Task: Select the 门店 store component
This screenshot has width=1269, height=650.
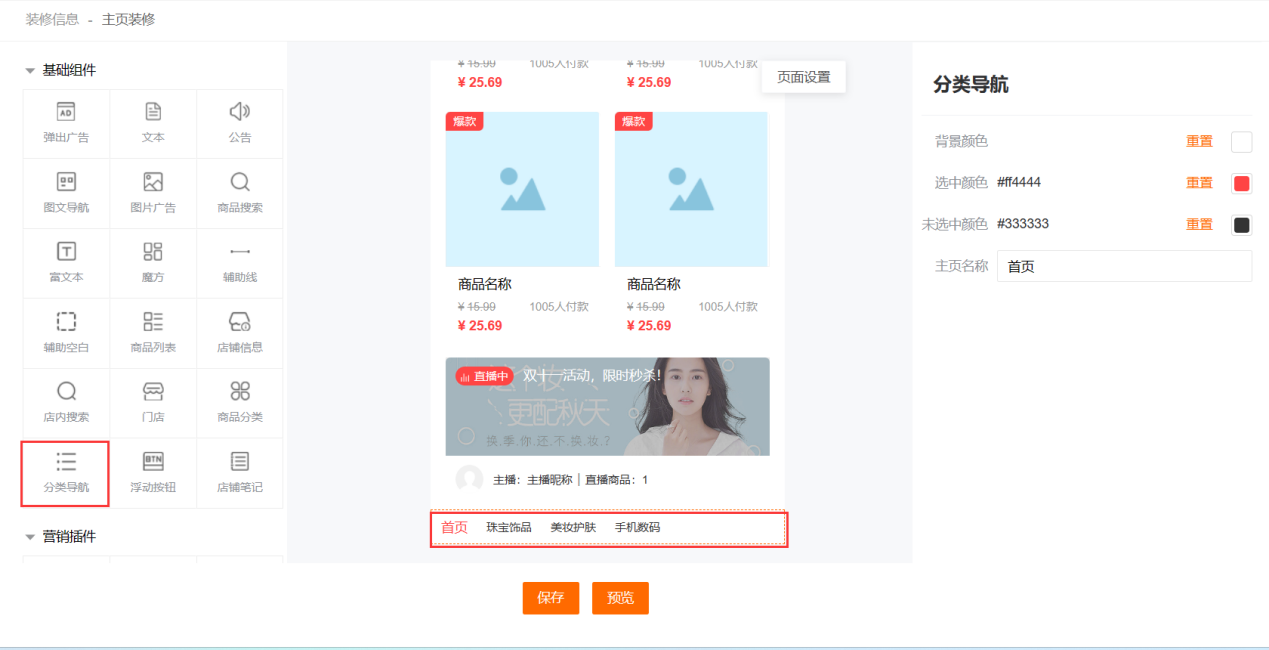Action: click(153, 403)
